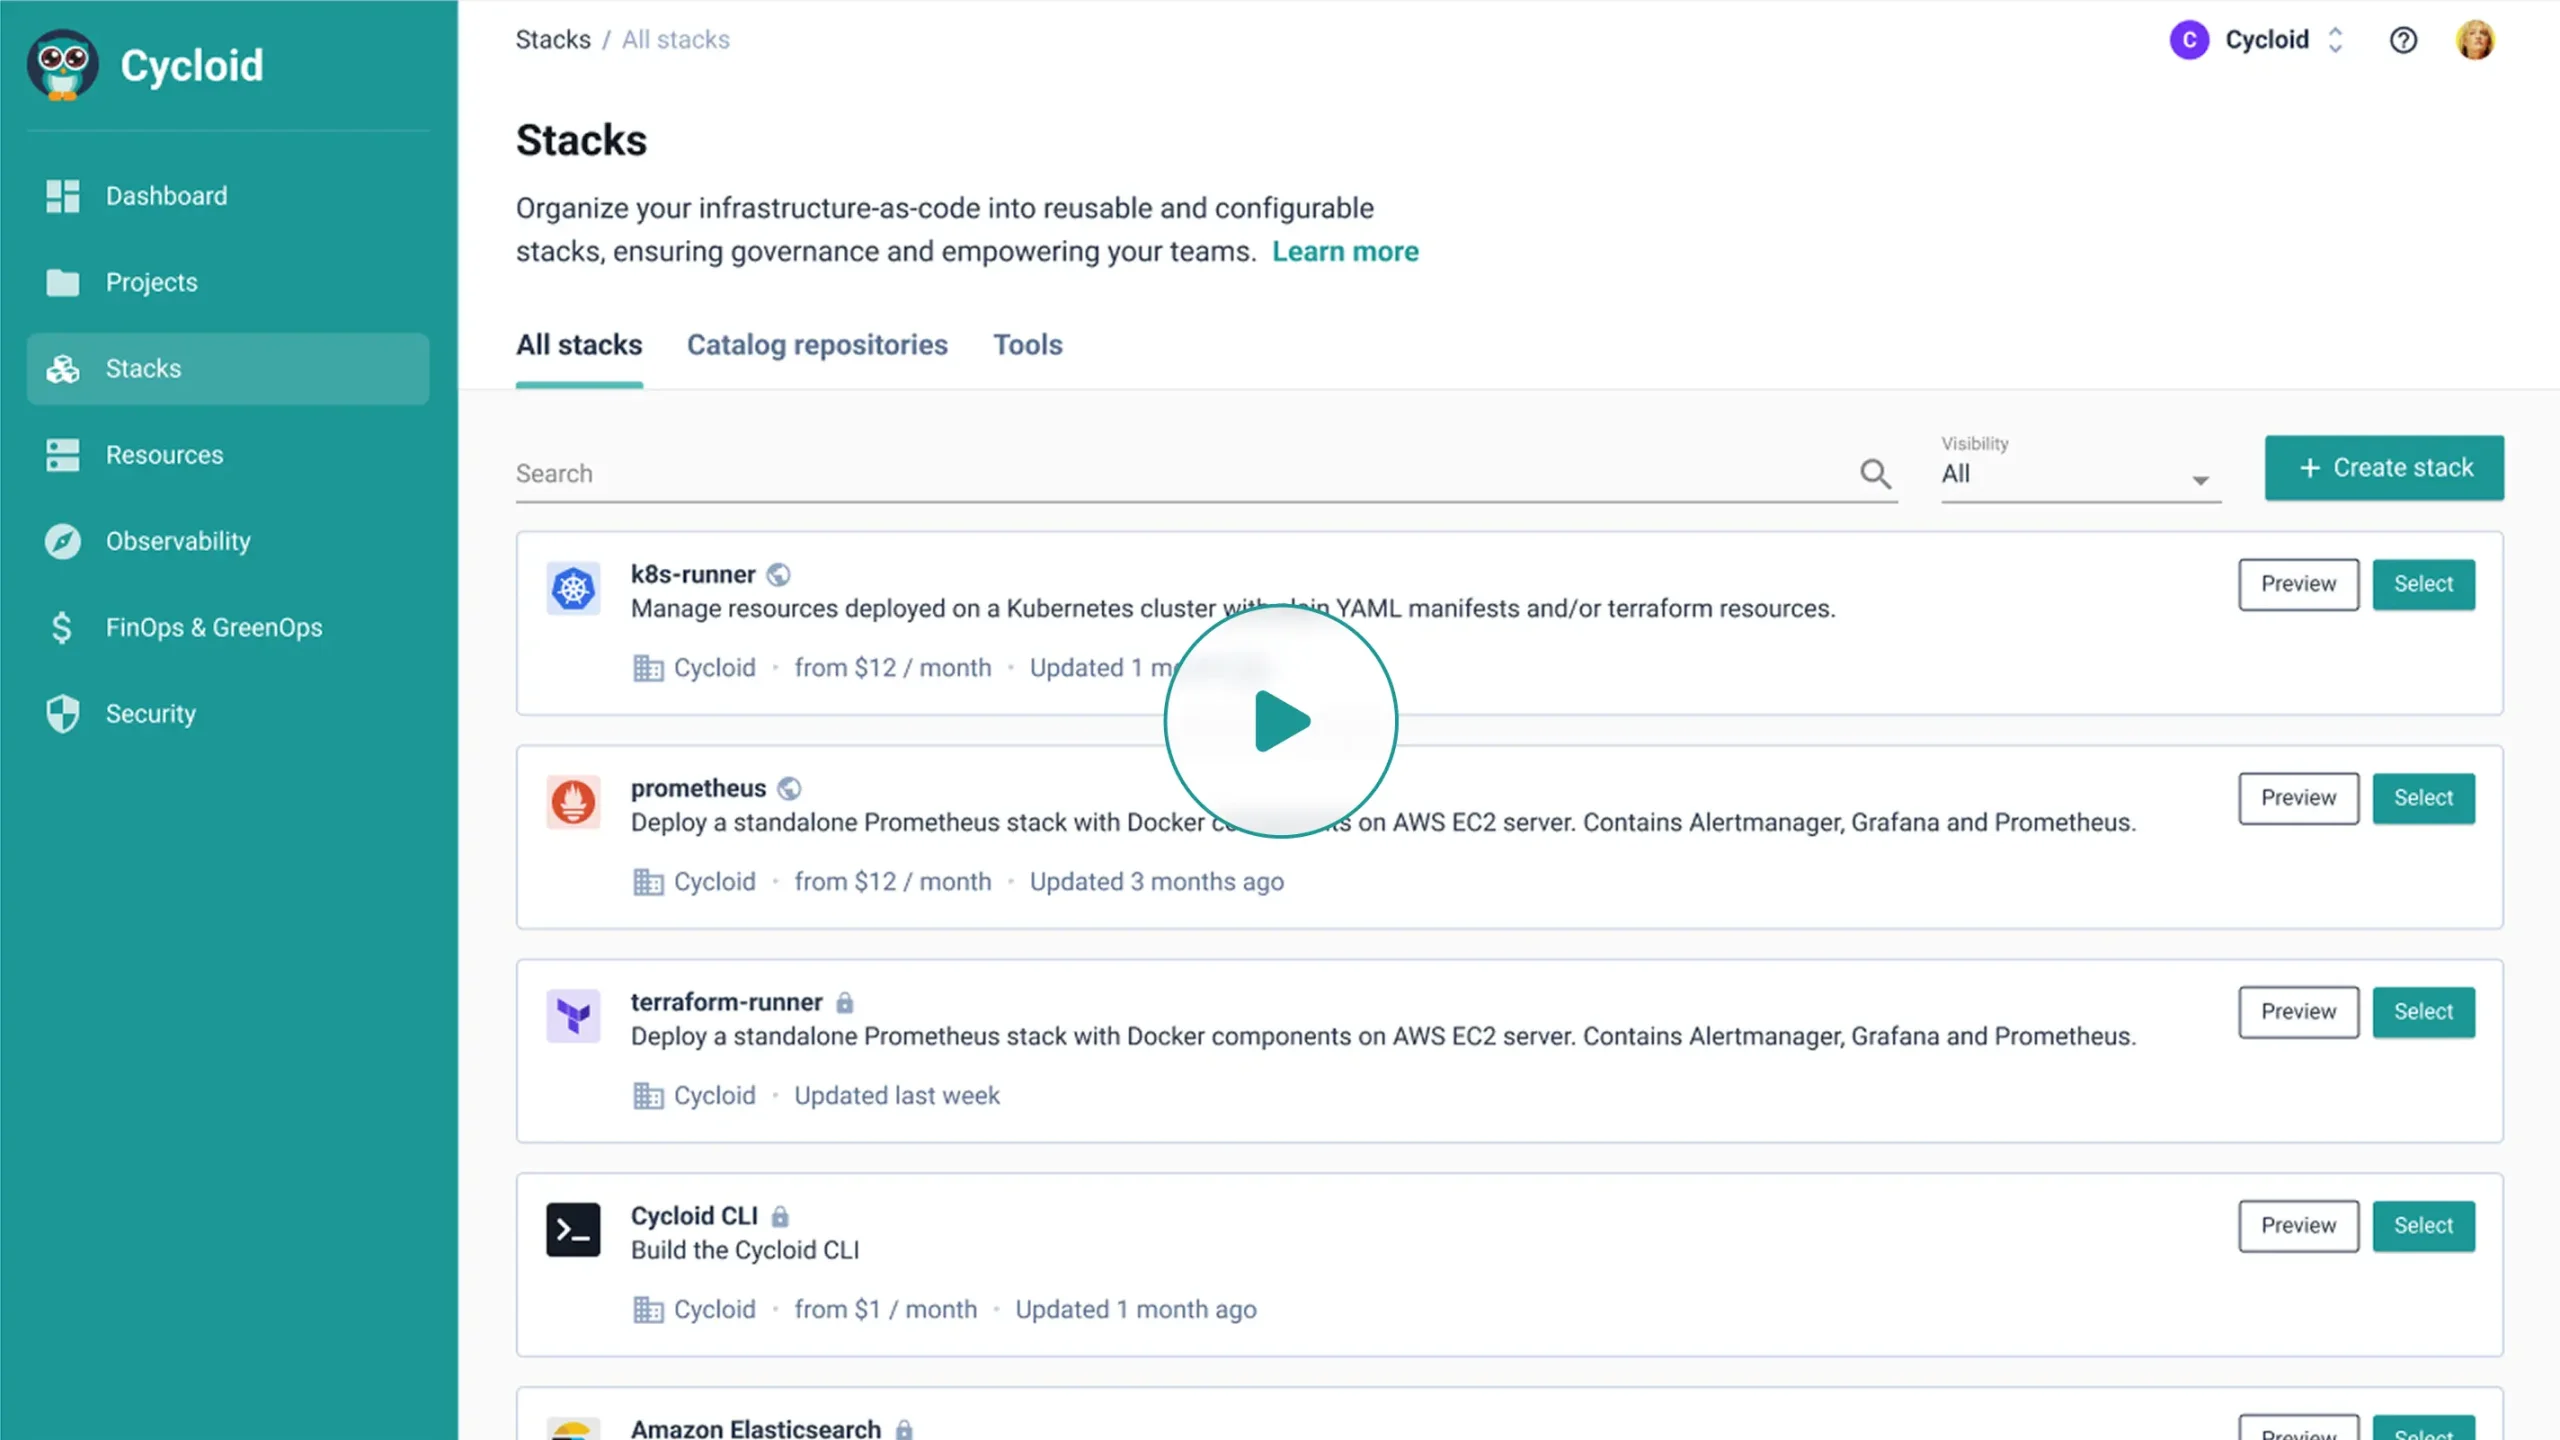Image resolution: width=2560 pixels, height=1440 pixels.
Task: Follow the Learn more link
Action: pyautogui.click(x=1344, y=251)
